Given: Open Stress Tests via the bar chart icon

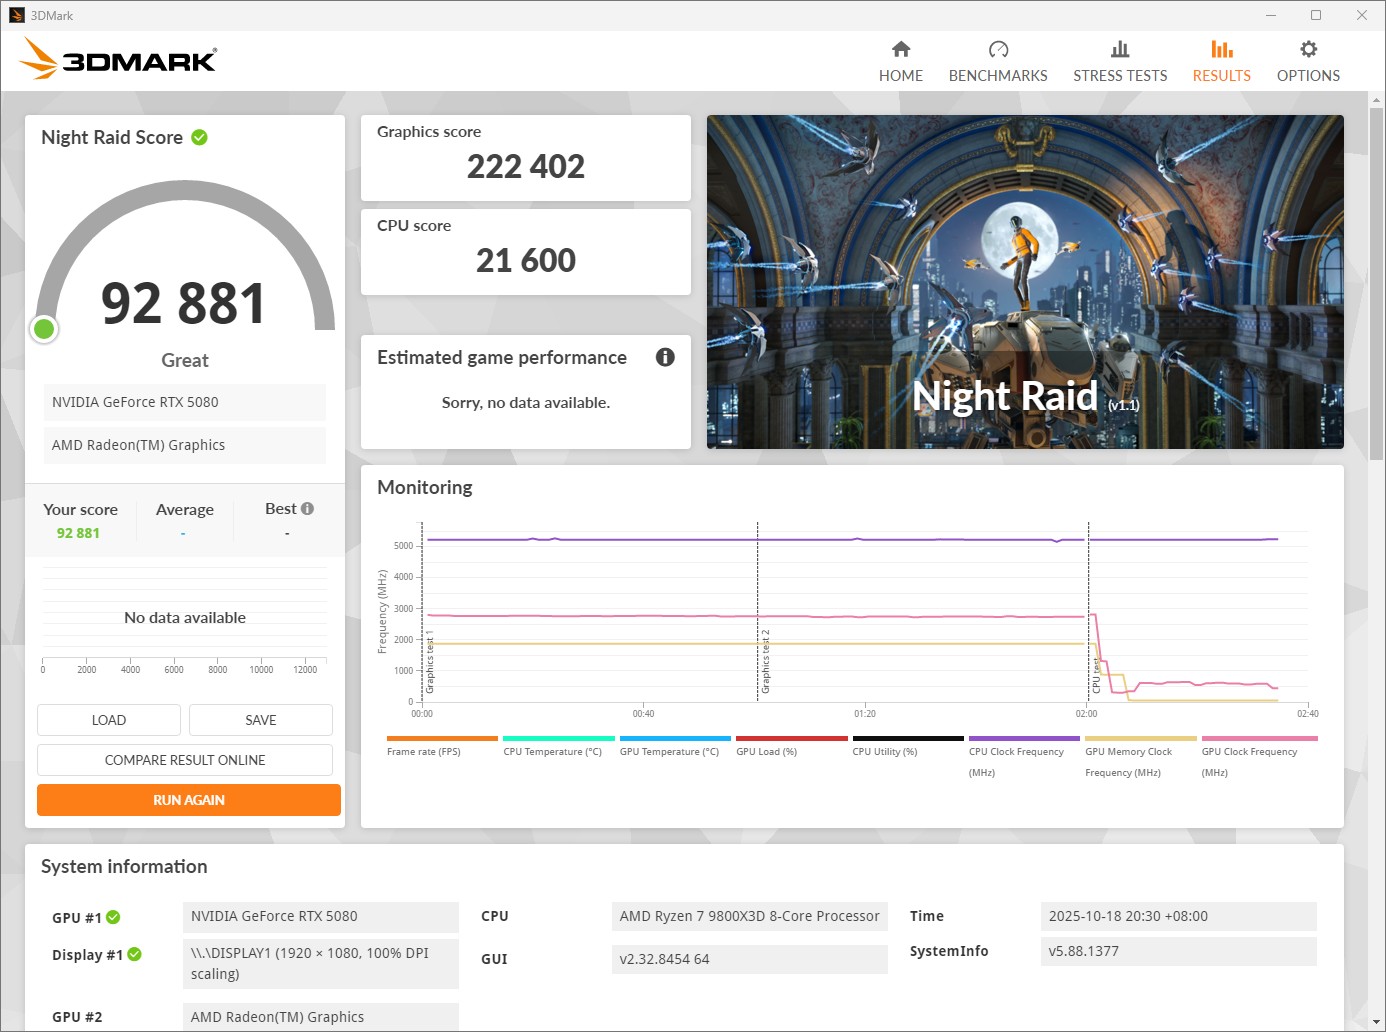Looking at the screenshot, I should (x=1119, y=50).
